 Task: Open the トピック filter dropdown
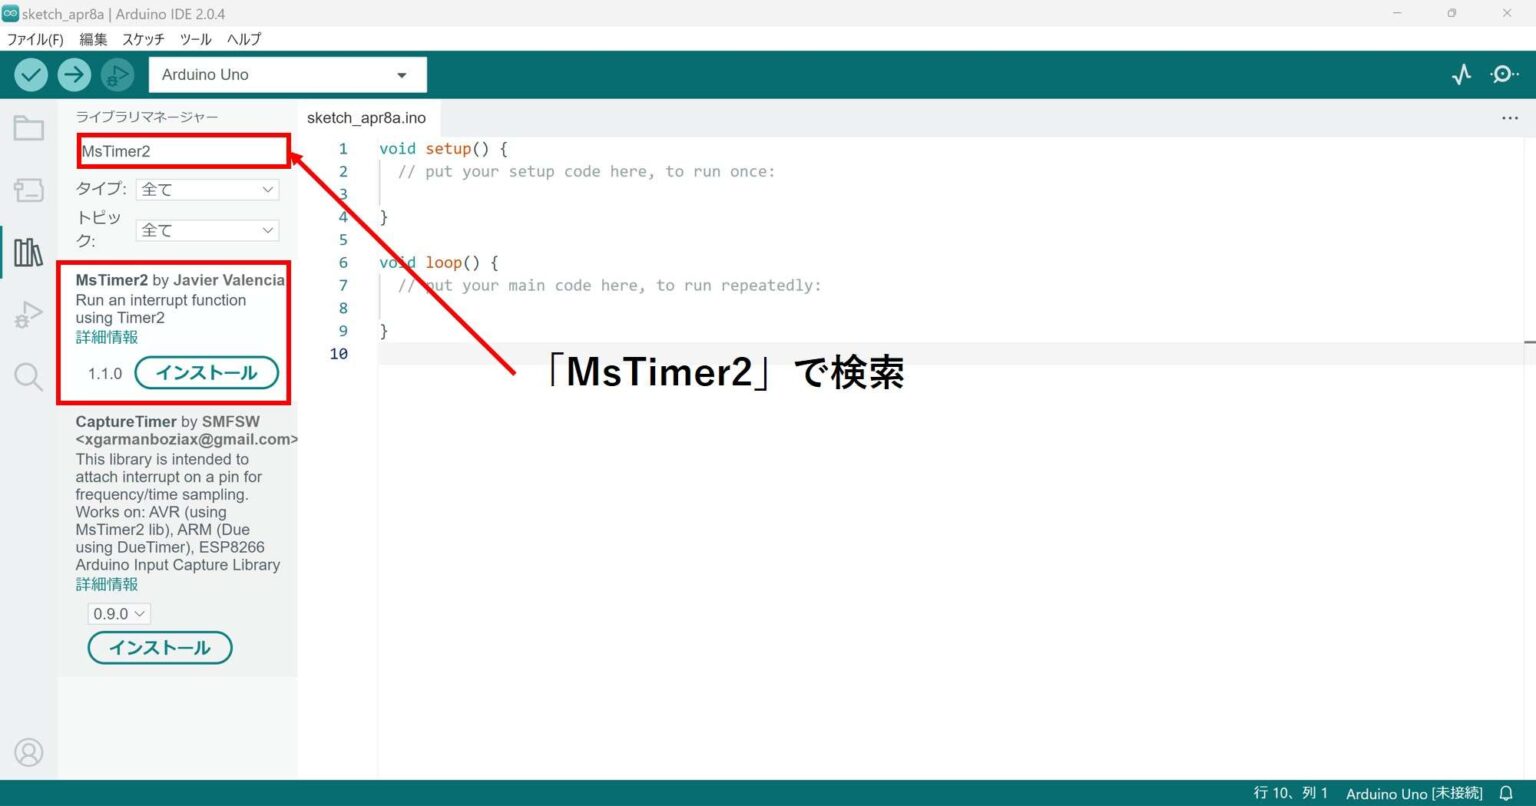click(x=207, y=230)
